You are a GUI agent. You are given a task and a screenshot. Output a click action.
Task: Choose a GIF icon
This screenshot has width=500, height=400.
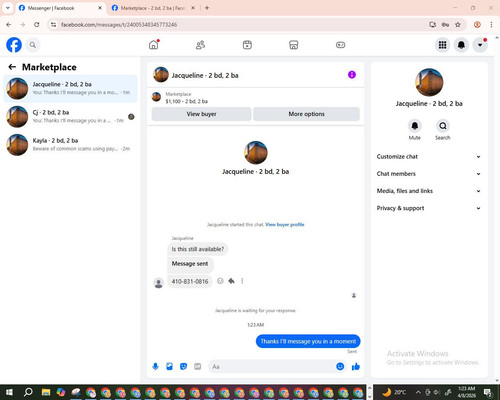pyautogui.click(x=198, y=367)
